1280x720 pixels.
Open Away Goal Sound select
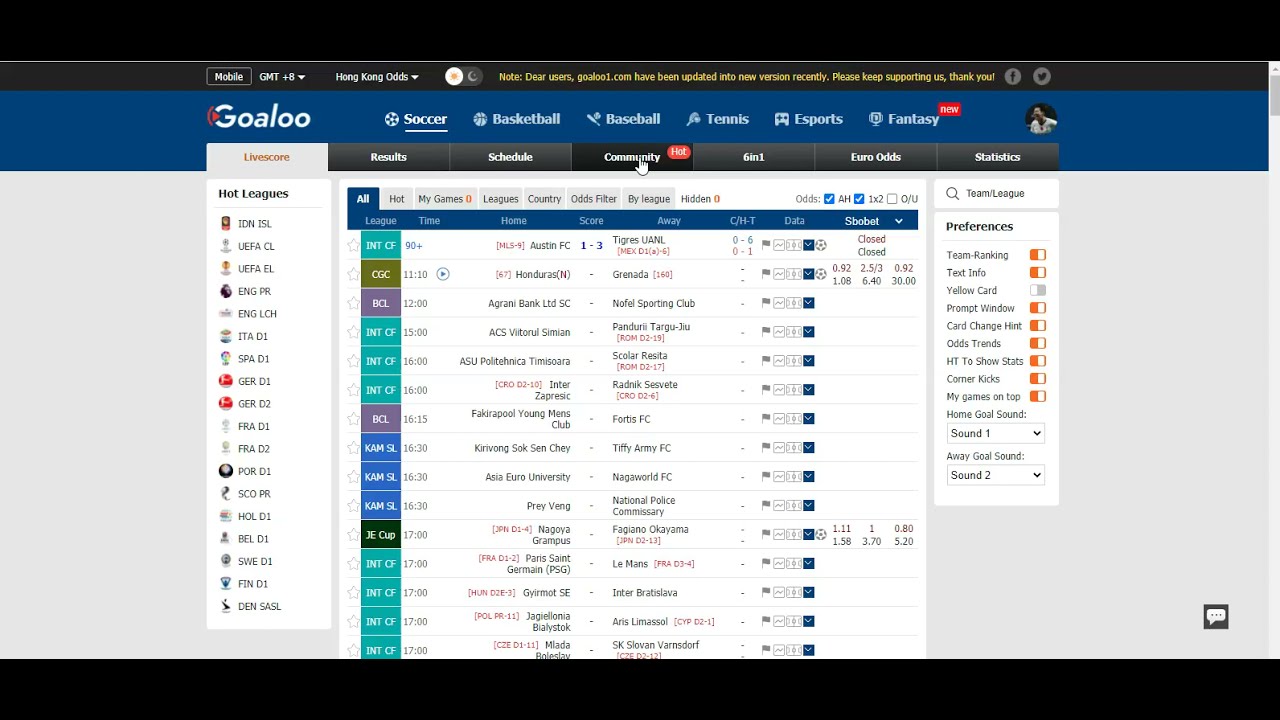pos(995,475)
